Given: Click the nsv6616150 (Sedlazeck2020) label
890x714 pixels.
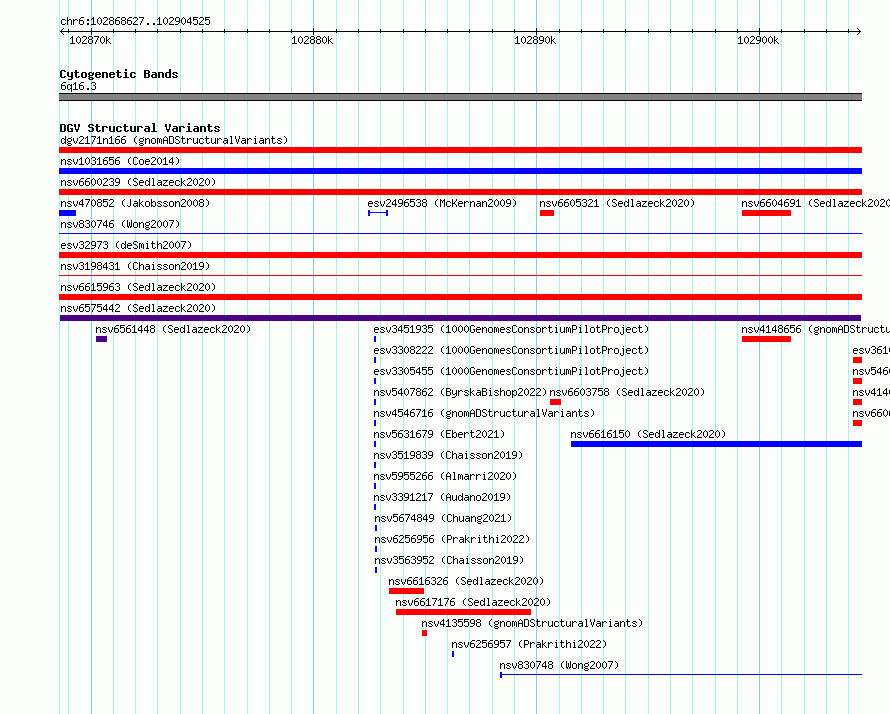Looking at the screenshot, I should click(x=648, y=434).
